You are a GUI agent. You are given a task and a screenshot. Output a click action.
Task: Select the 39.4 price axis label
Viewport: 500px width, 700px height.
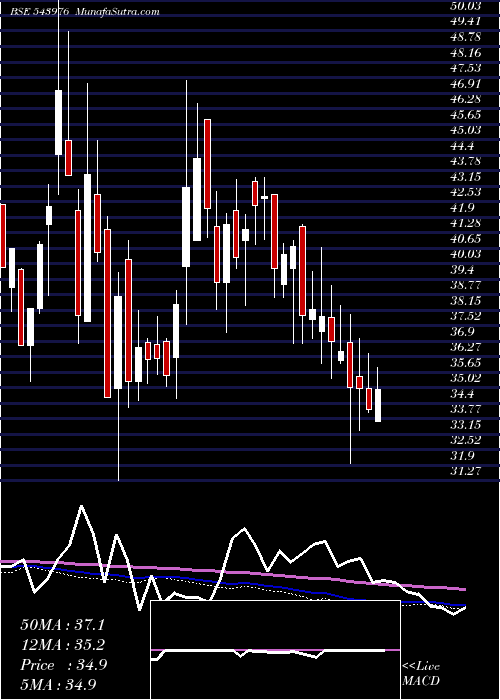(x=462, y=270)
